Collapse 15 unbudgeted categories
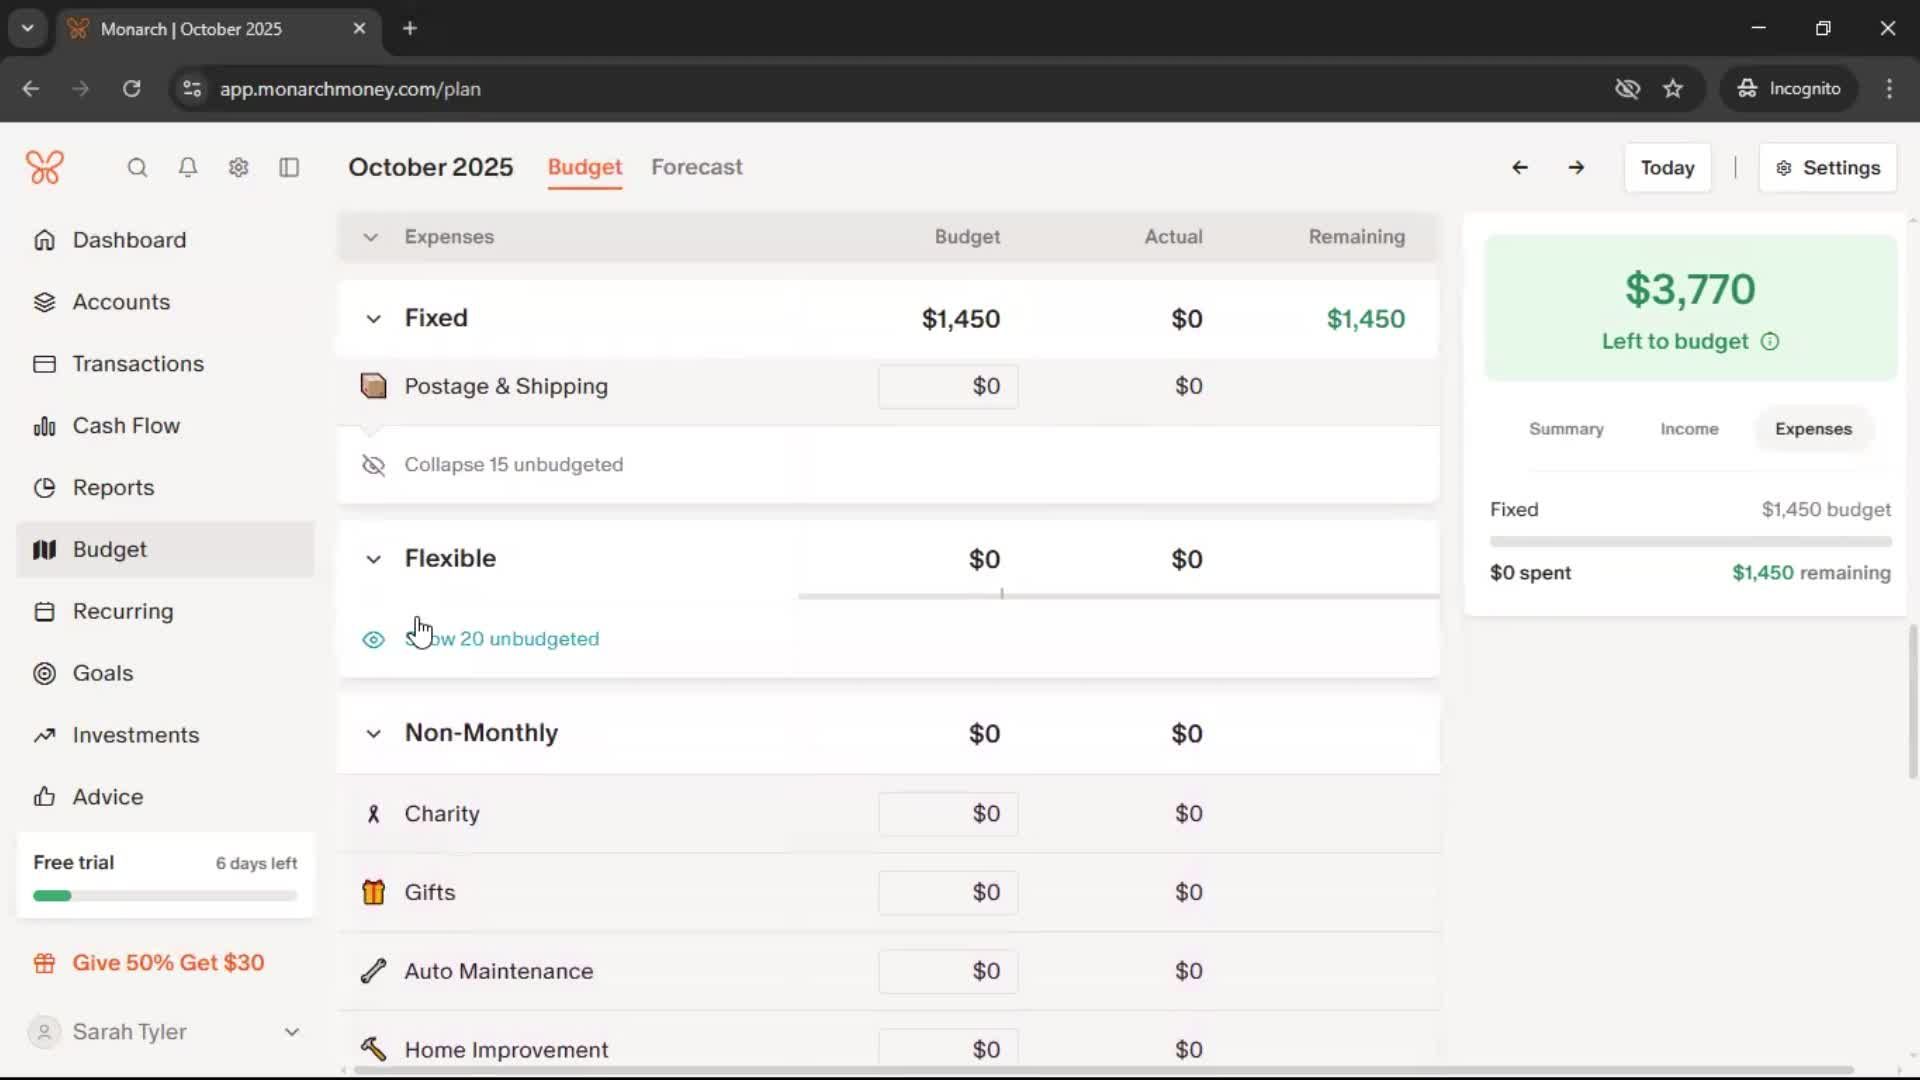Viewport: 1920px width, 1080px height. point(512,465)
